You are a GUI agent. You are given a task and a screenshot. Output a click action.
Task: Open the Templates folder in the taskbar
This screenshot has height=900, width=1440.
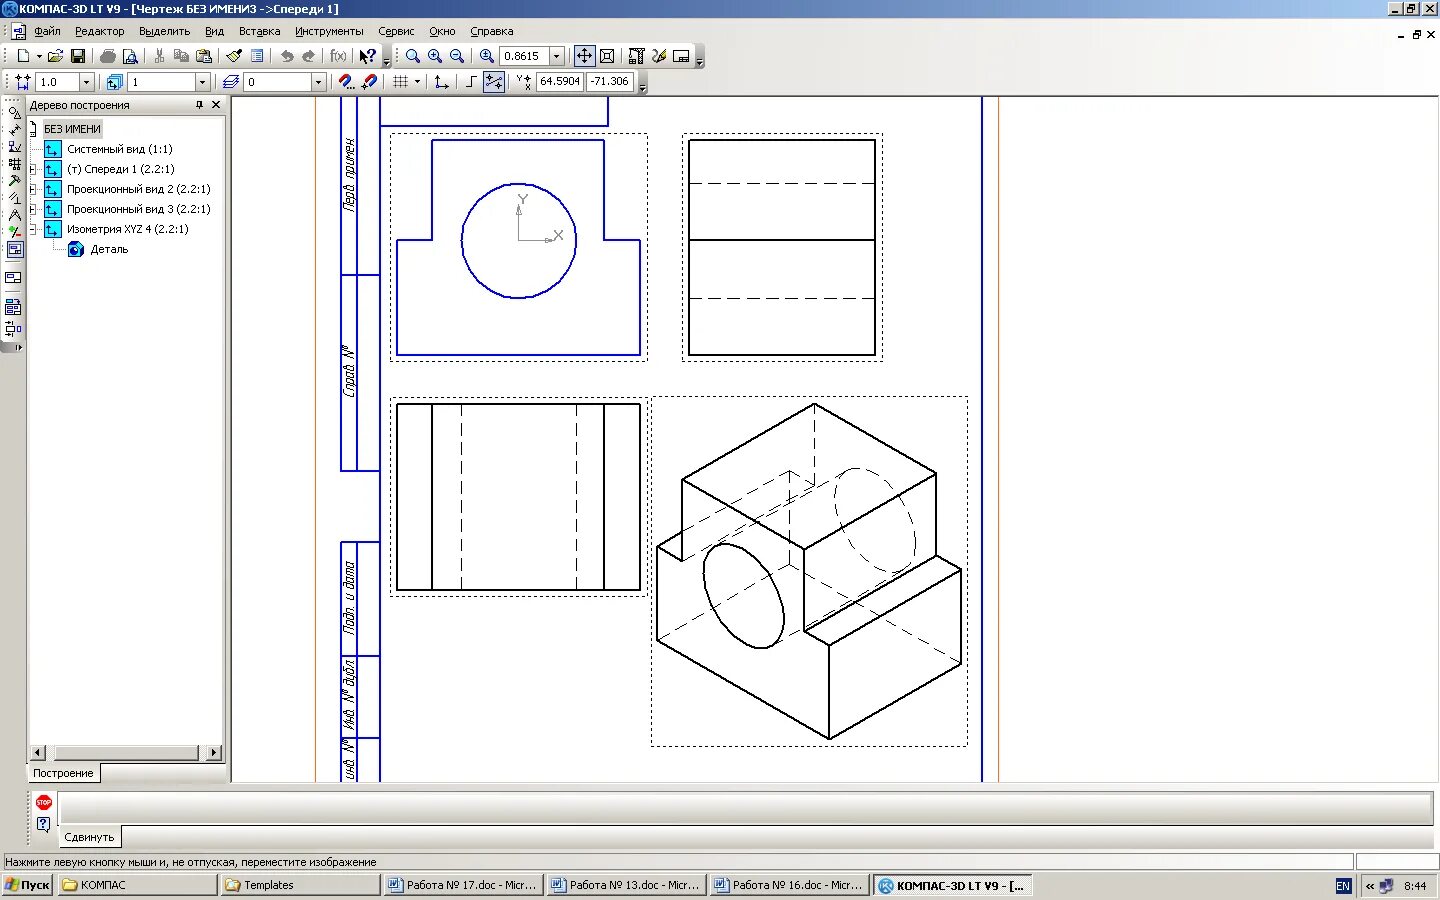[x=300, y=885]
